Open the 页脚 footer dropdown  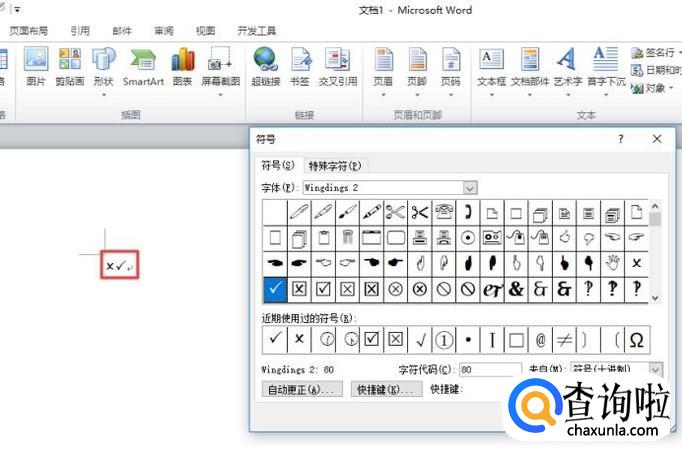417,70
